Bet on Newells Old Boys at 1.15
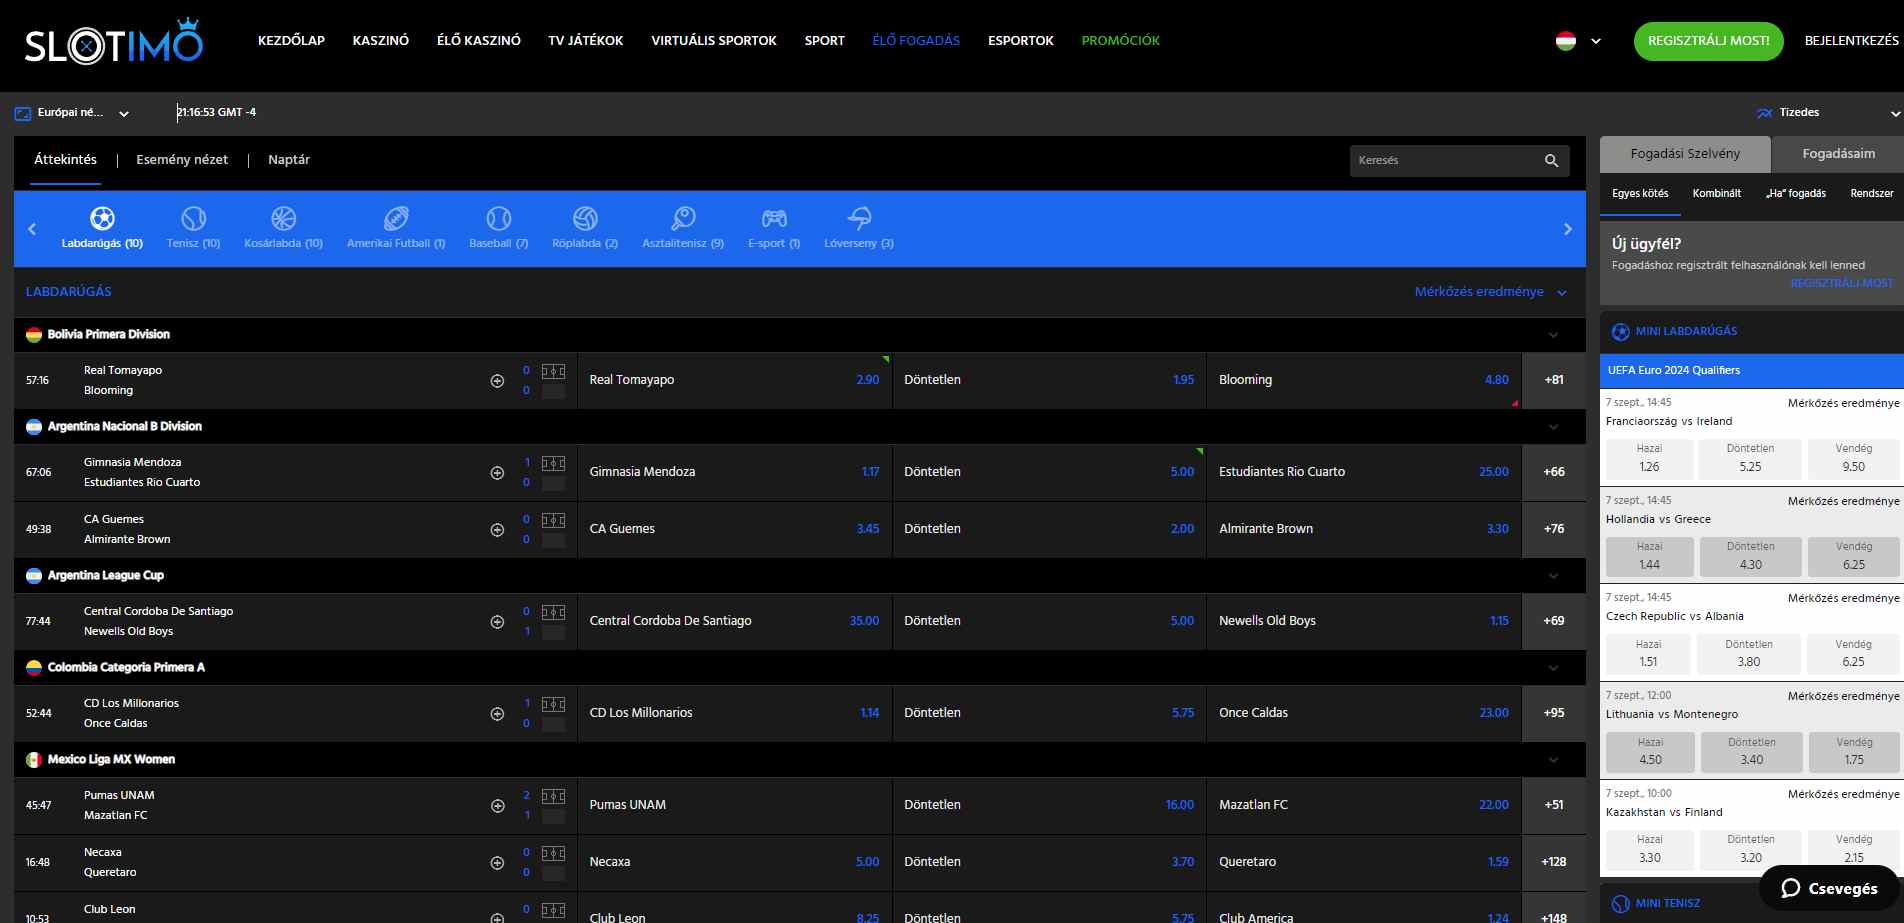 pos(1364,621)
